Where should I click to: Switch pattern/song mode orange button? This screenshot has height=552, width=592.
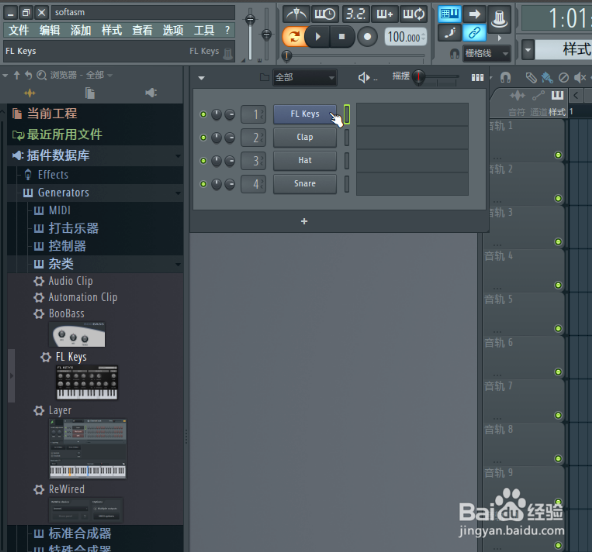point(293,37)
